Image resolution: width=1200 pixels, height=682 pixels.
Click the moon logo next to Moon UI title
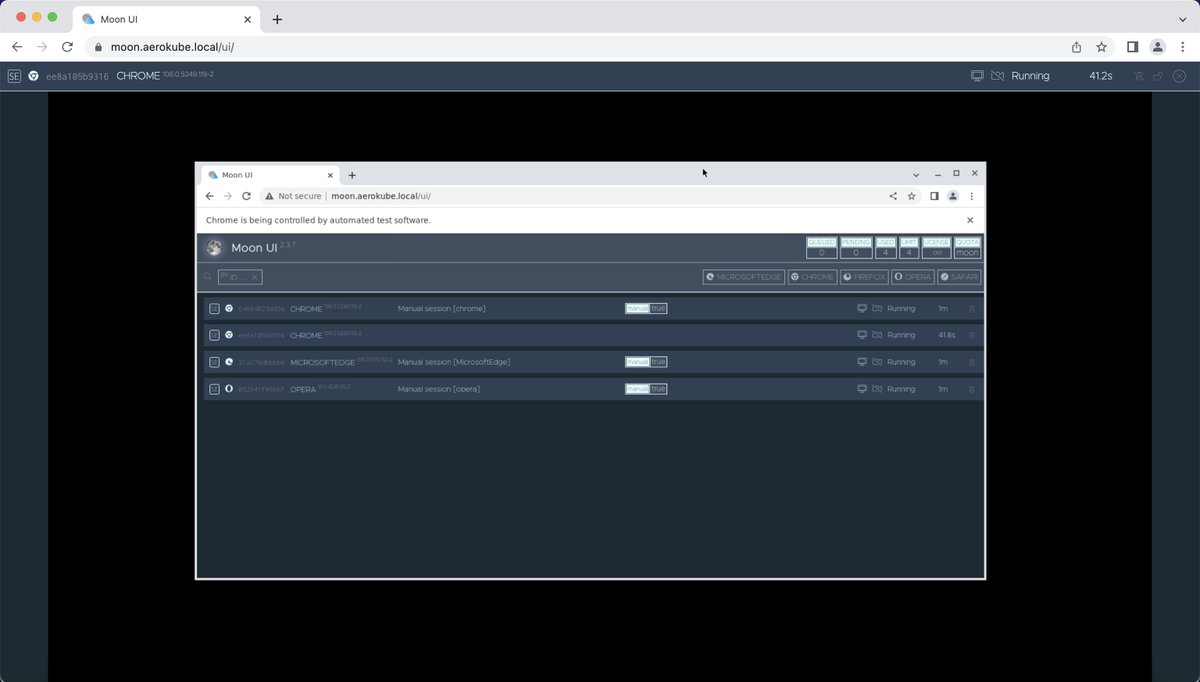(214, 248)
